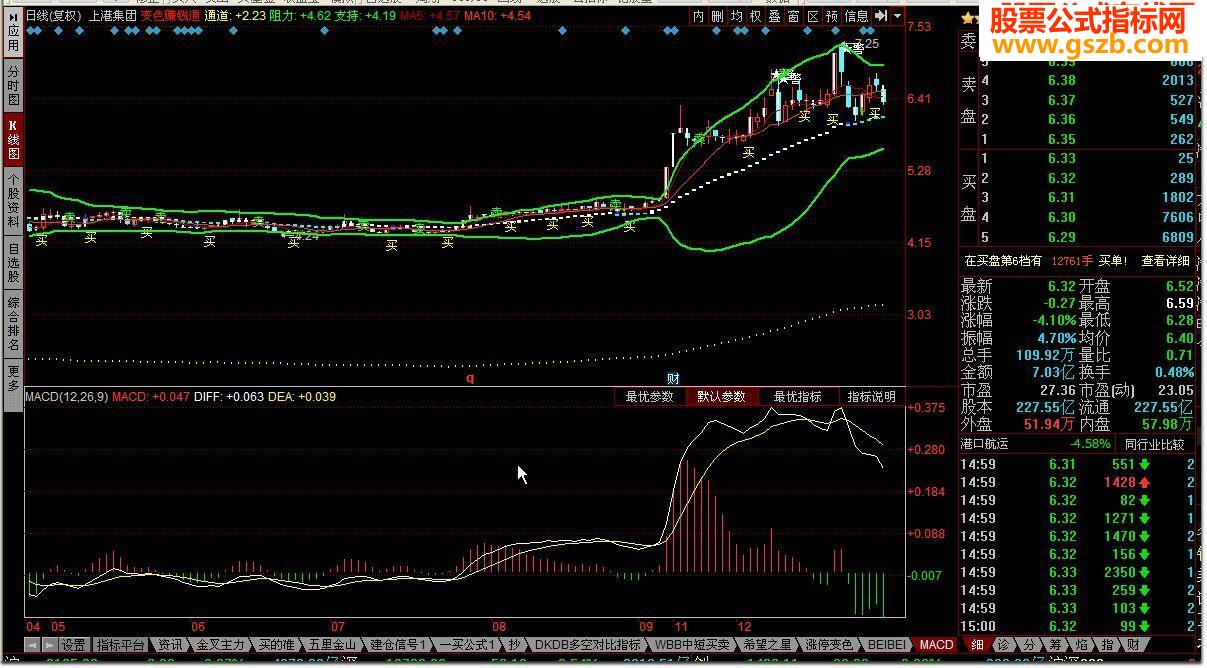1207x668 pixels.
Task: Open the 设置 settings tab
Action: pyautogui.click(x=73, y=645)
